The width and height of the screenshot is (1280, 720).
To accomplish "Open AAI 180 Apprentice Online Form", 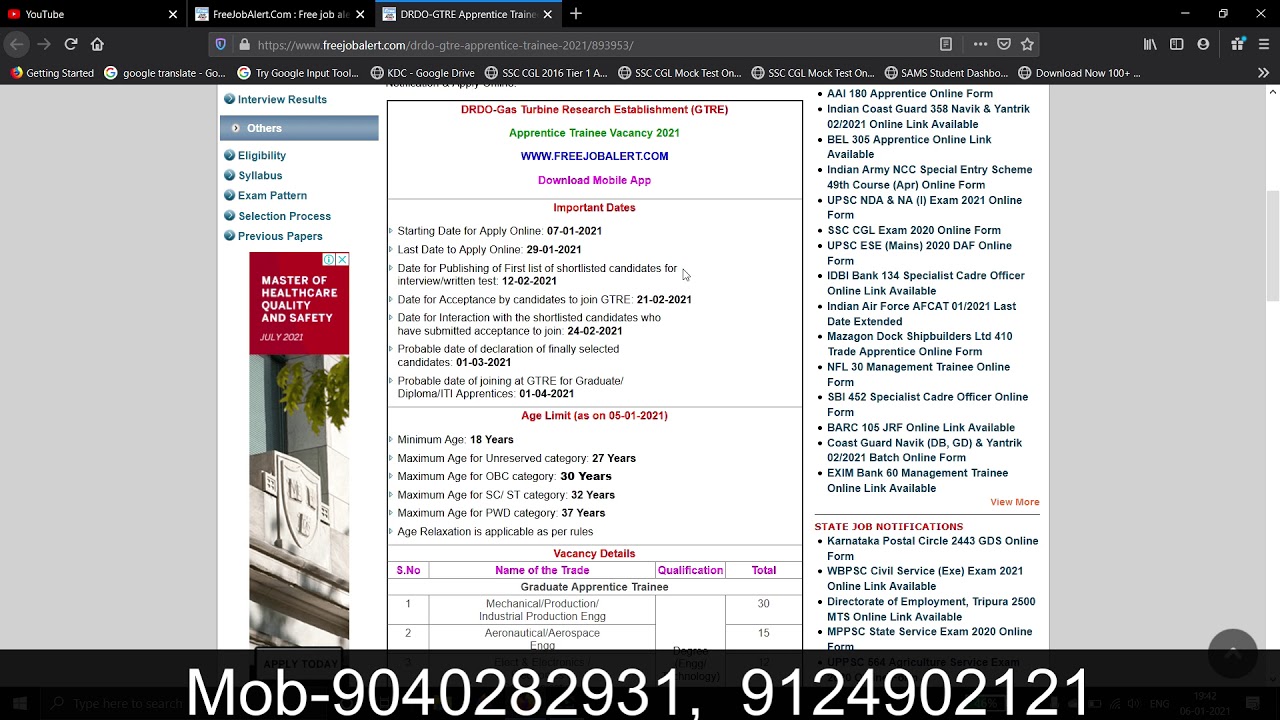I will click(x=910, y=94).
